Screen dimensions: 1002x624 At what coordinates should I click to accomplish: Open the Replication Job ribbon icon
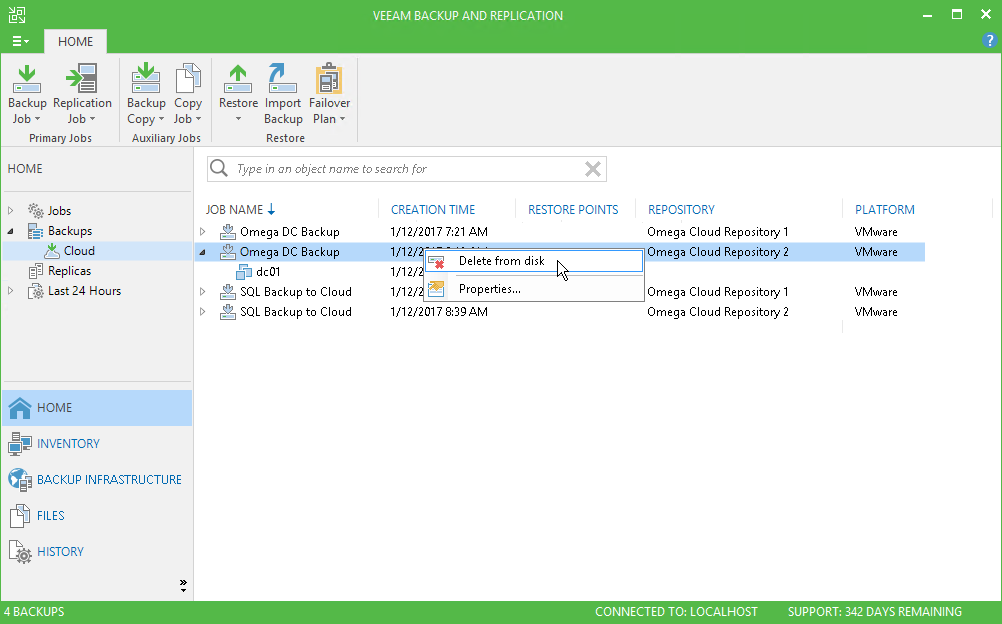click(82, 79)
